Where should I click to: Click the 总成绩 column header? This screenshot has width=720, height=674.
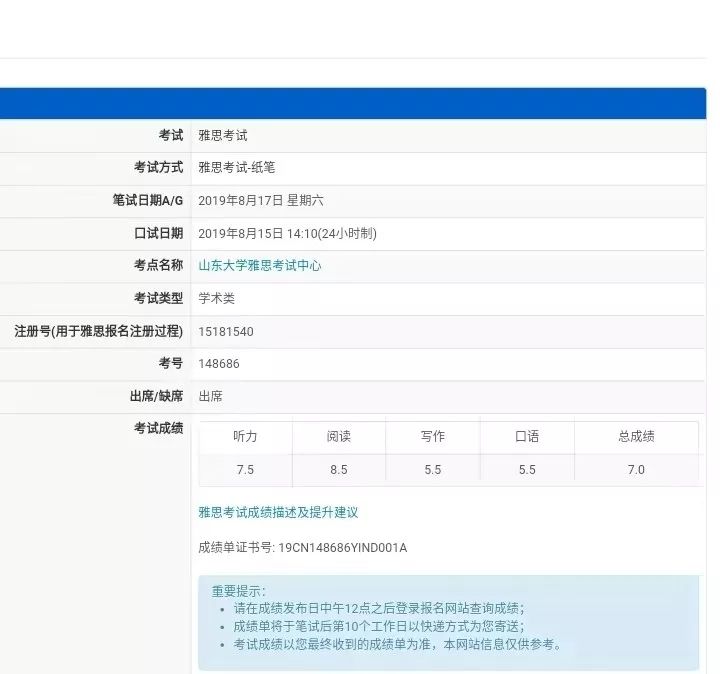pos(636,436)
